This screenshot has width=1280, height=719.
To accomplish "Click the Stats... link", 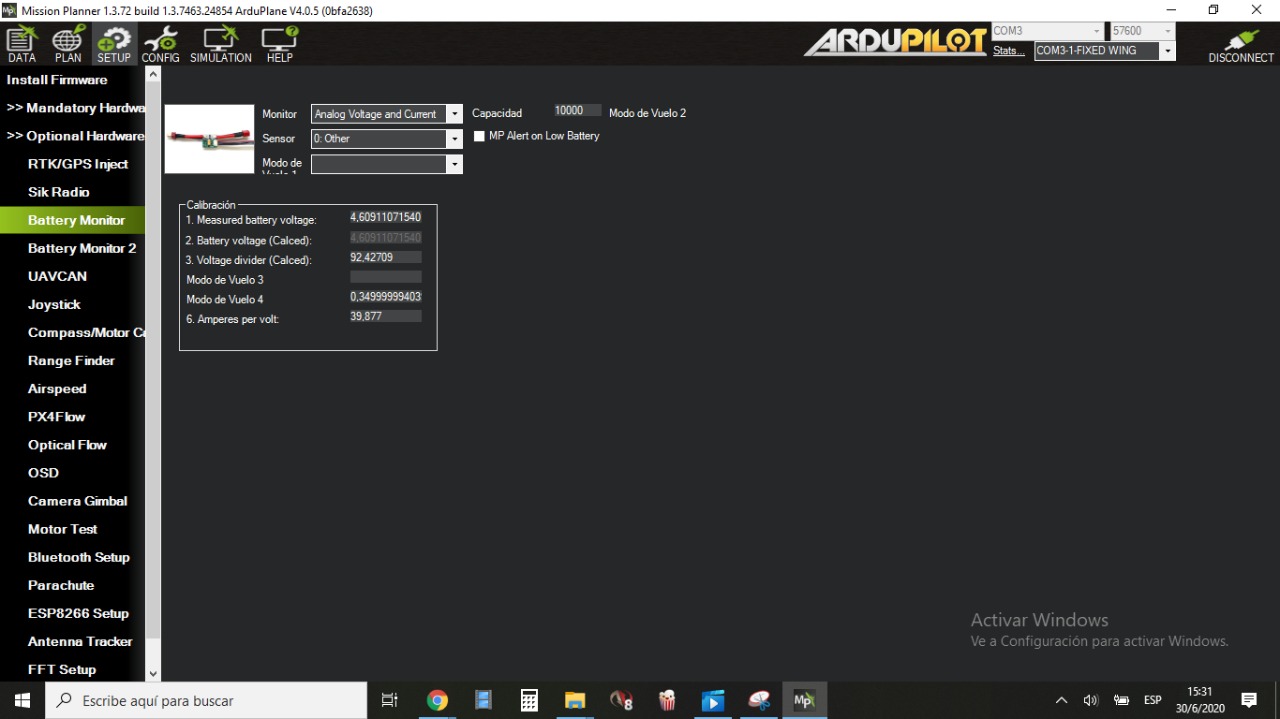I will [1008, 51].
